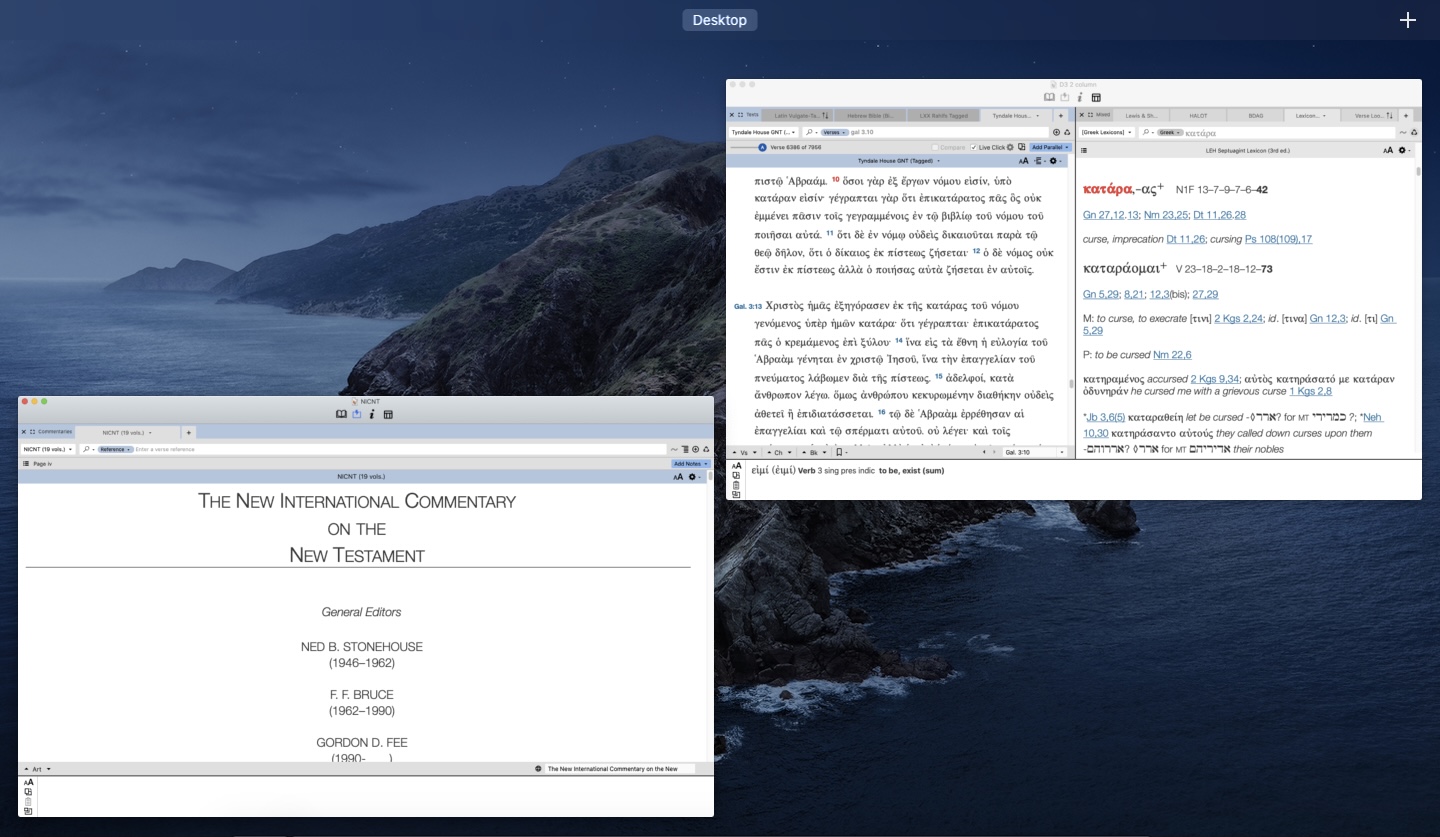Open the Add Parallel dropdown
1440x837 pixels.
pyautogui.click(x=1050, y=147)
